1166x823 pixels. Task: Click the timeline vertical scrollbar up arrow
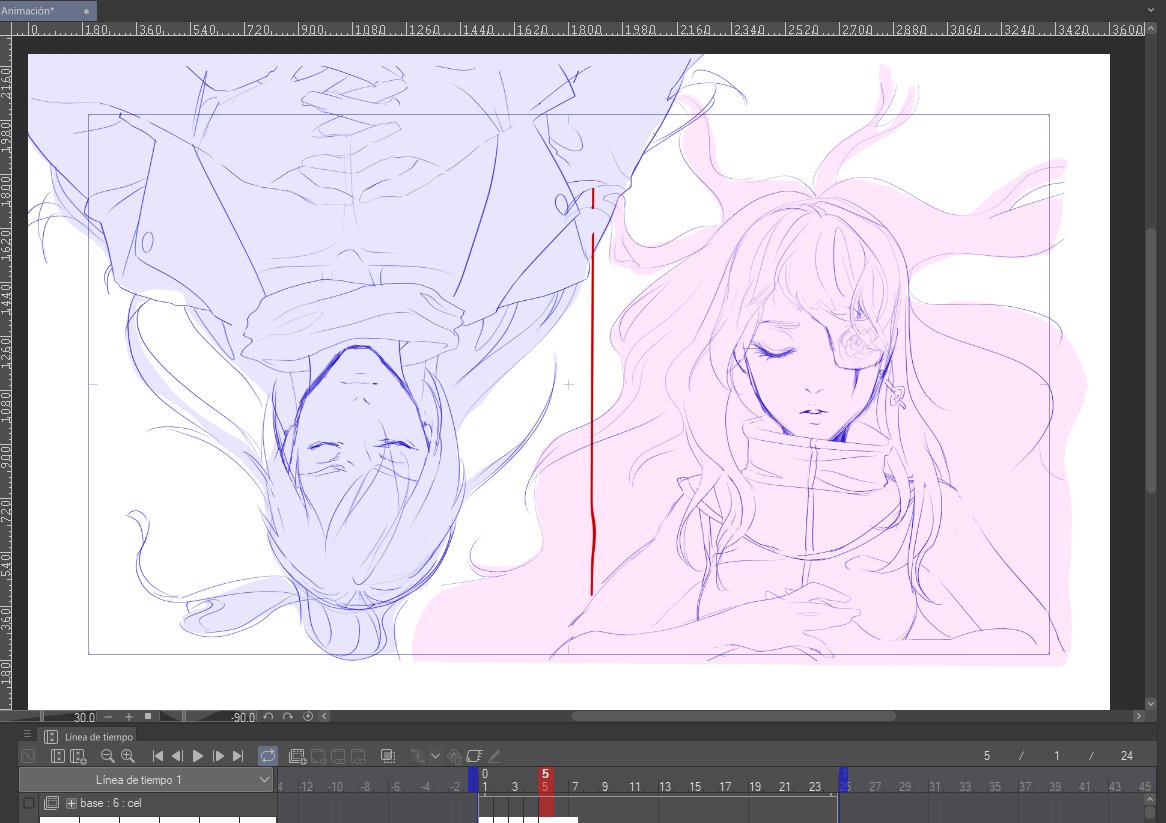(1151, 800)
